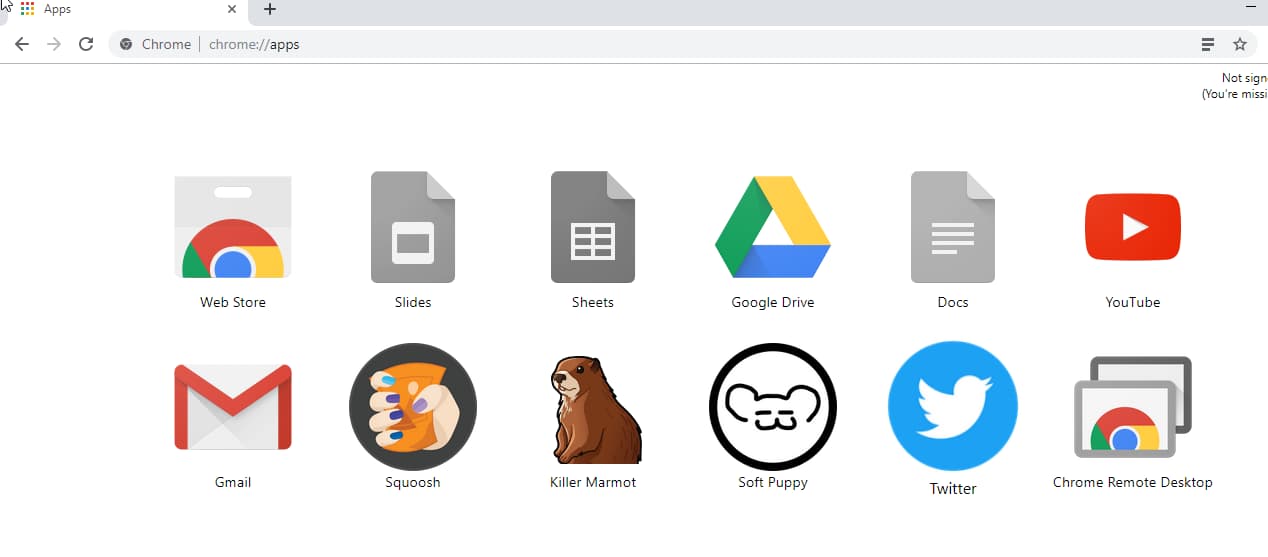Open the Gmail app

coord(233,407)
